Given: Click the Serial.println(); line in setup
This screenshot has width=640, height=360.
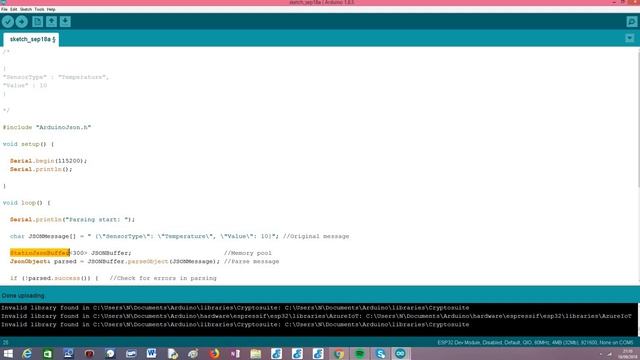Looking at the screenshot, I should coord(41,169).
